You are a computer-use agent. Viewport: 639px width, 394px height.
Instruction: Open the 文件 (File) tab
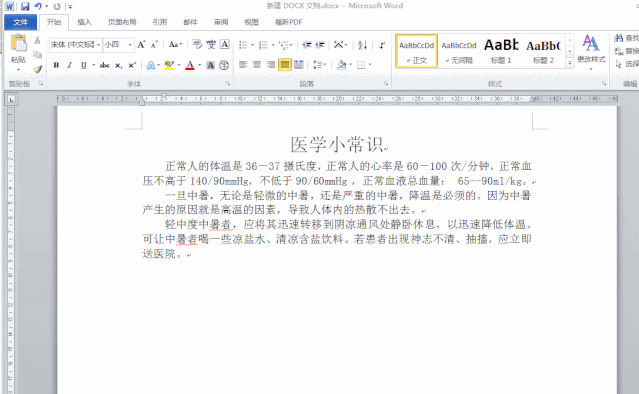point(20,22)
